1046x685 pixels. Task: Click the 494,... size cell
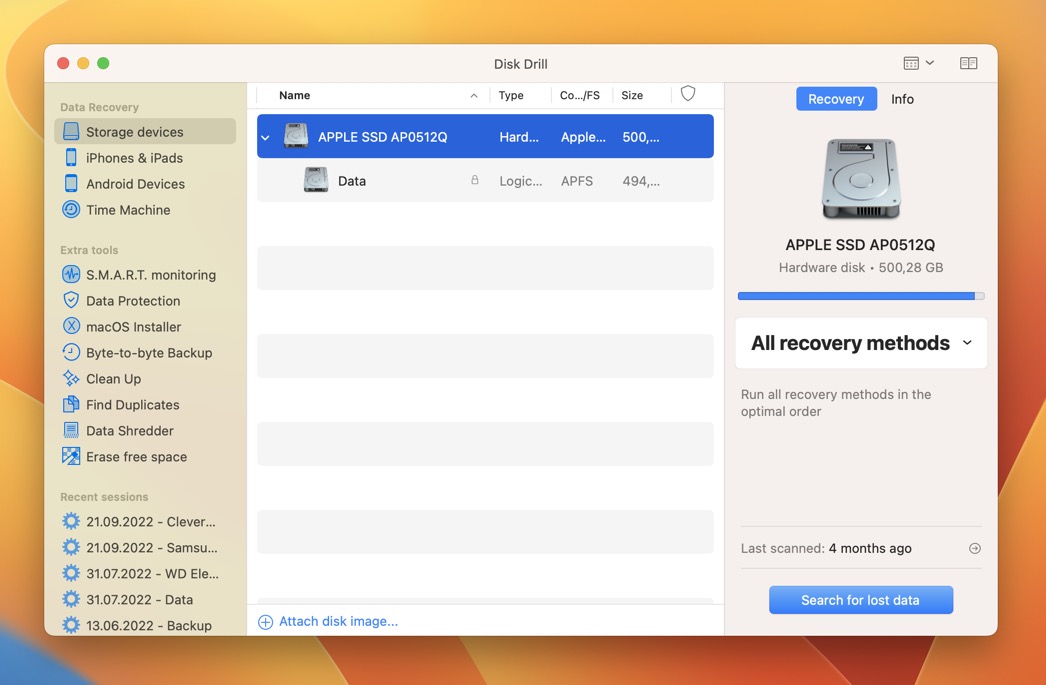click(x=641, y=181)
